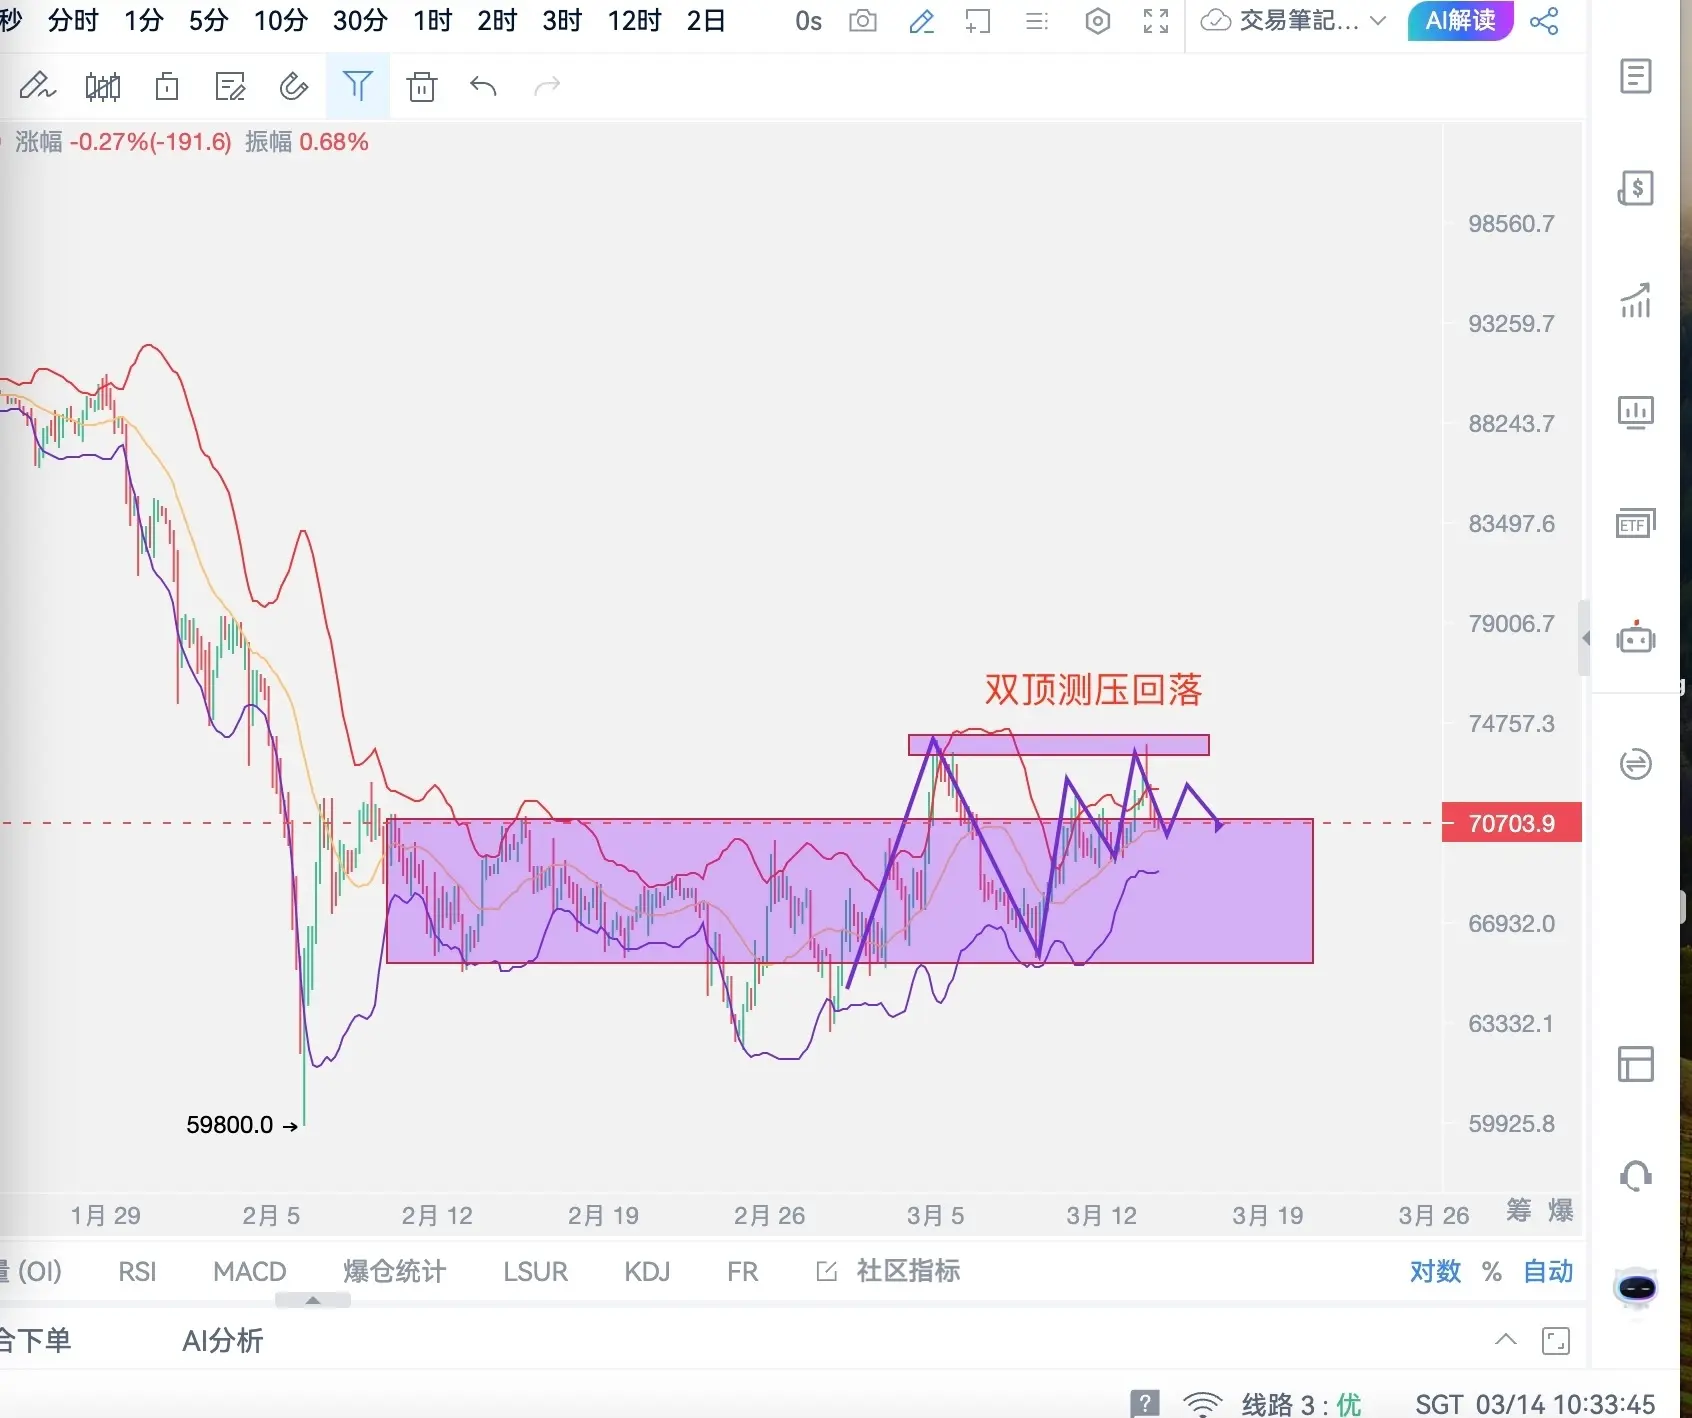Viewport: 1692px width, 1418px height.
Task: Toggle the MACD indicator
Action: point(250,1271)
